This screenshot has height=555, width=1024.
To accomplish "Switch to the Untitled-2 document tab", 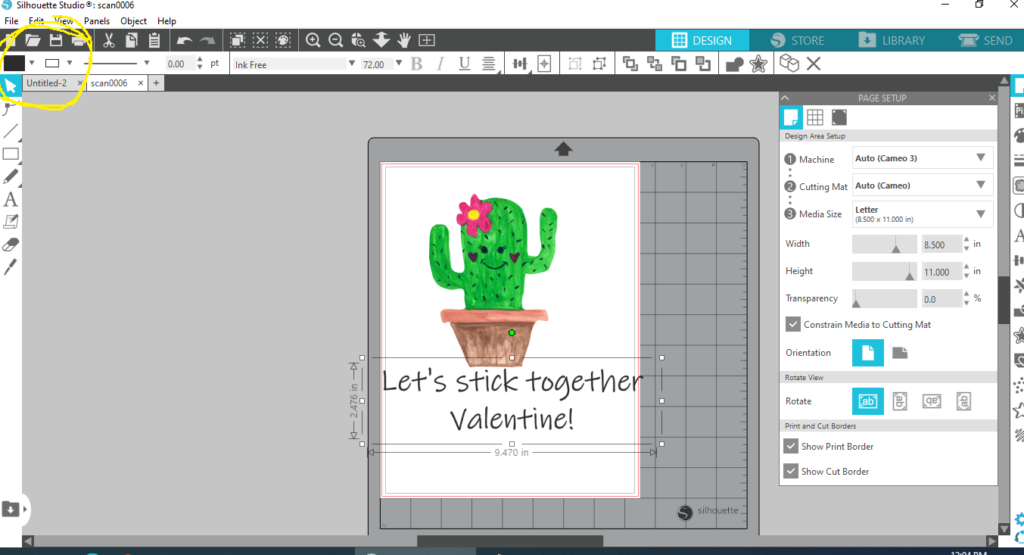I will 47,83.
